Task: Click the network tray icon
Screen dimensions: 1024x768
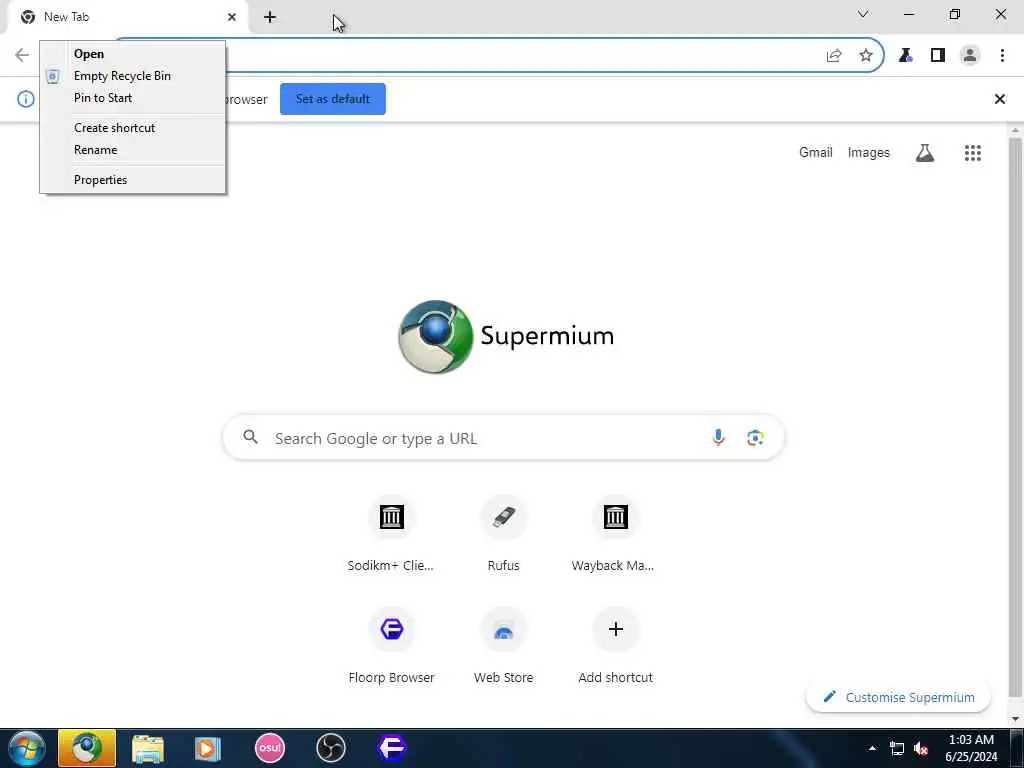Action: 897,749
